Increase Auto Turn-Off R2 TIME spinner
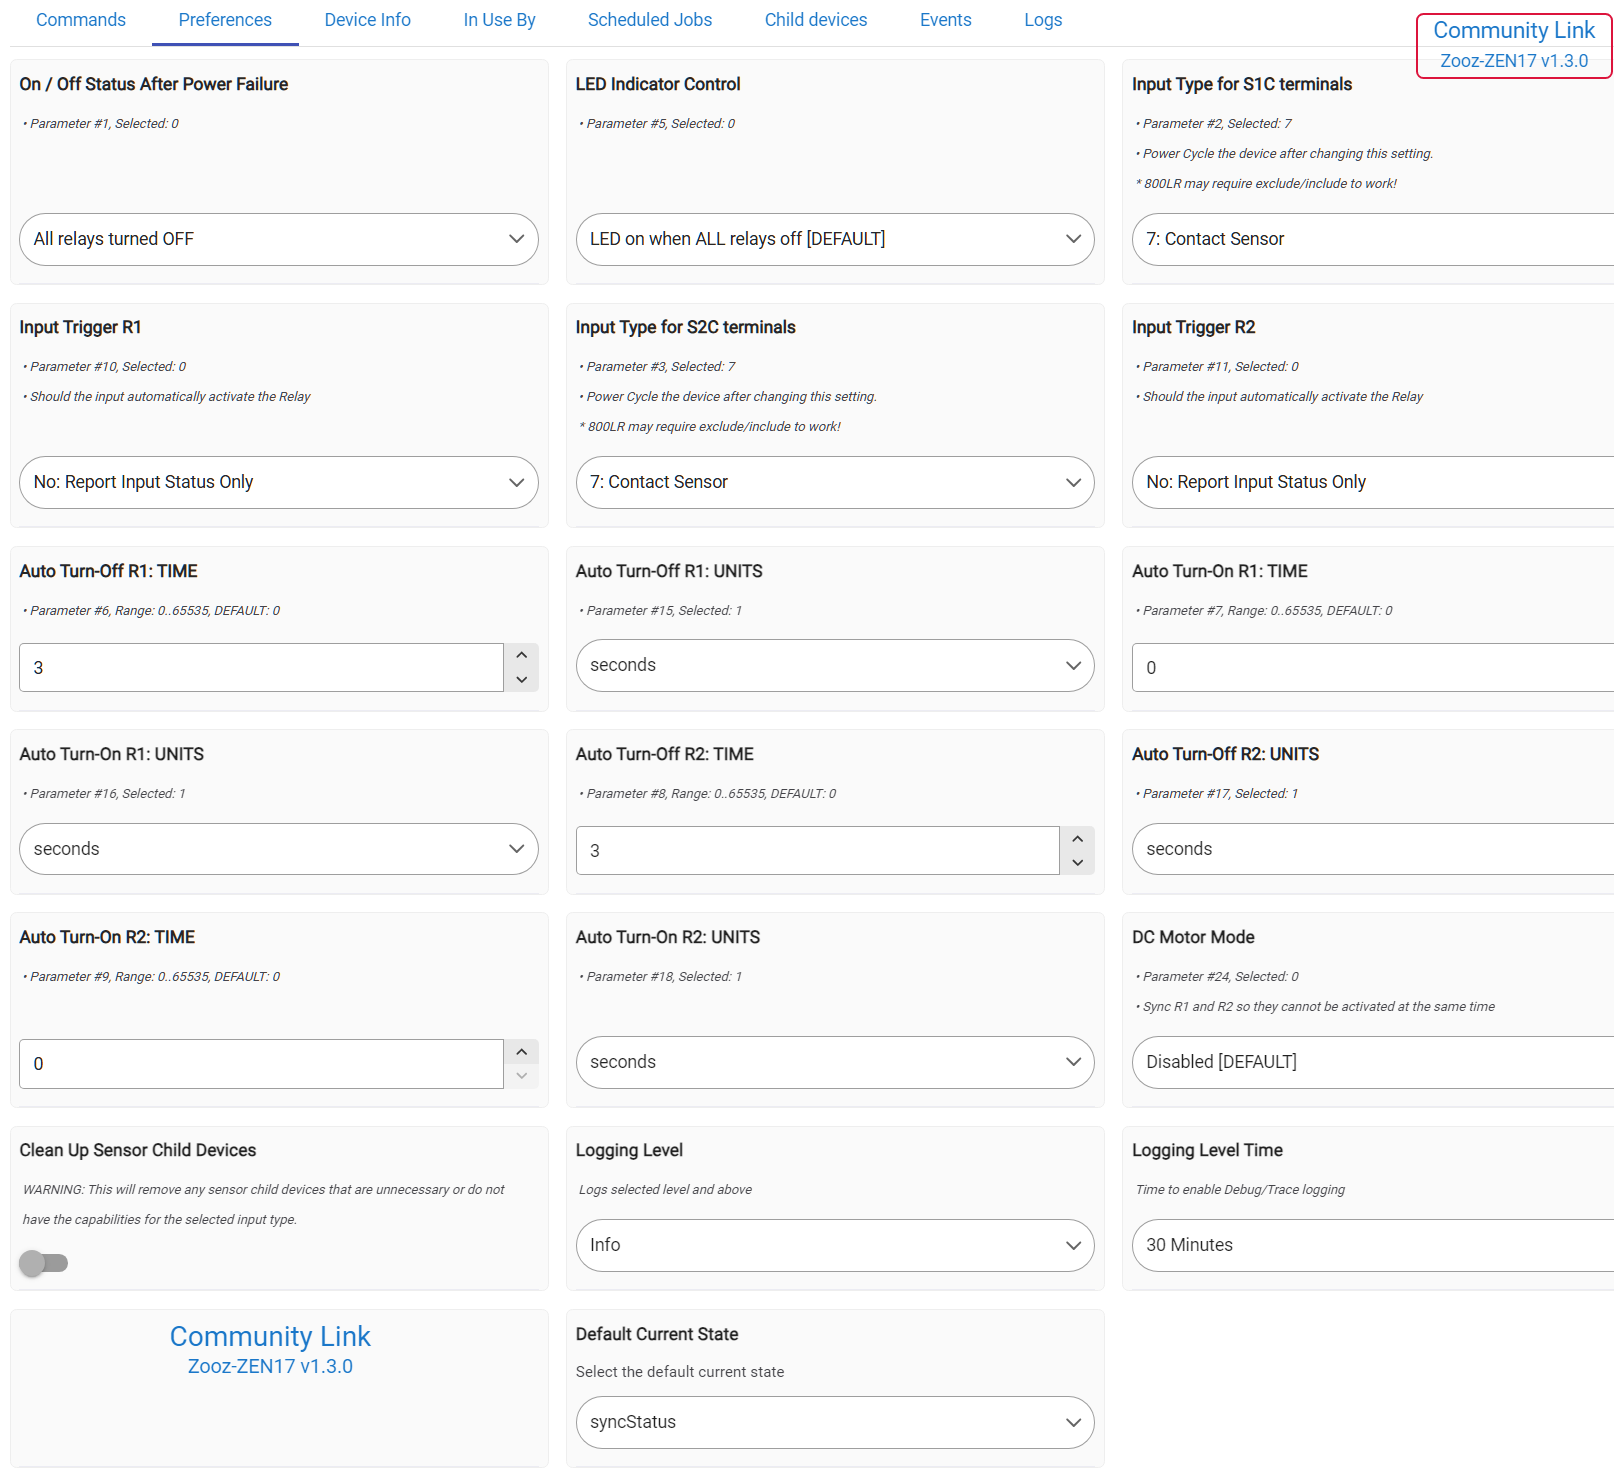Image resolution: width=1614 pixels, height=1470 pixels. click(1077, 839)
